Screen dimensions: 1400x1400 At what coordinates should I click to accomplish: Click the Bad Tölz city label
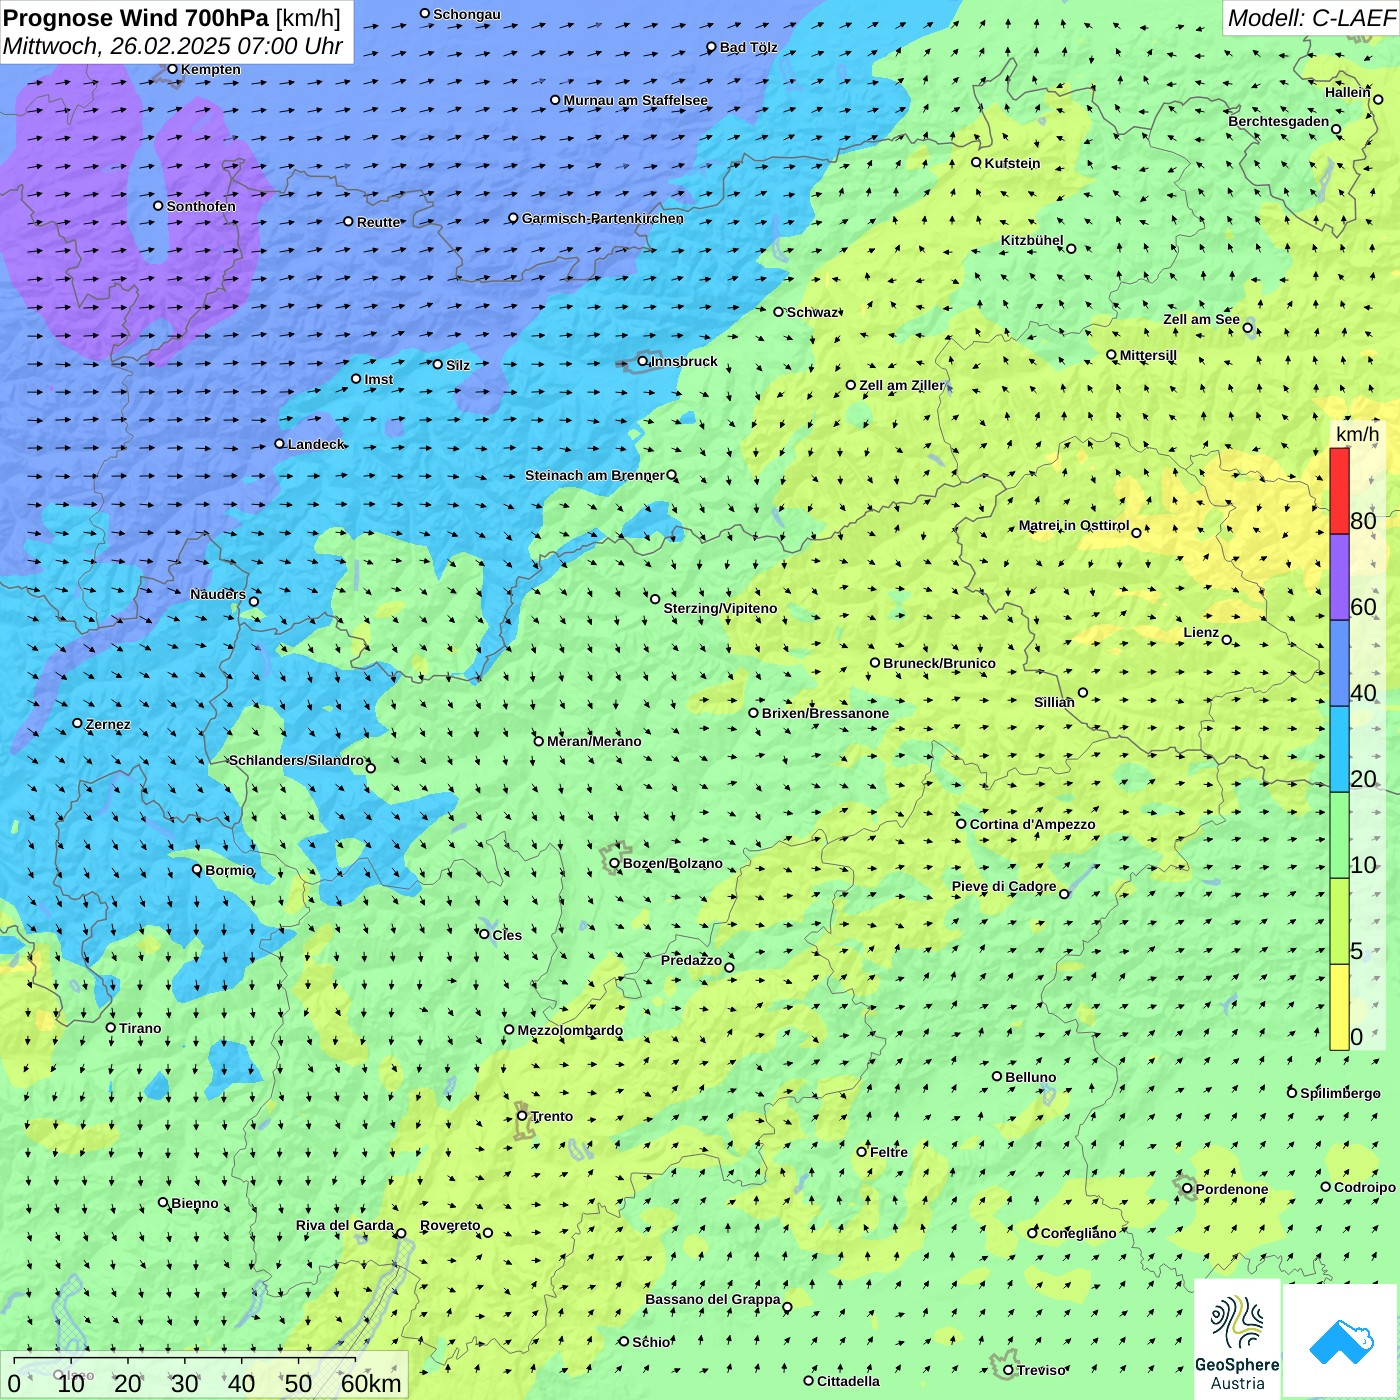pyautogui.click(x=749, y=47)
